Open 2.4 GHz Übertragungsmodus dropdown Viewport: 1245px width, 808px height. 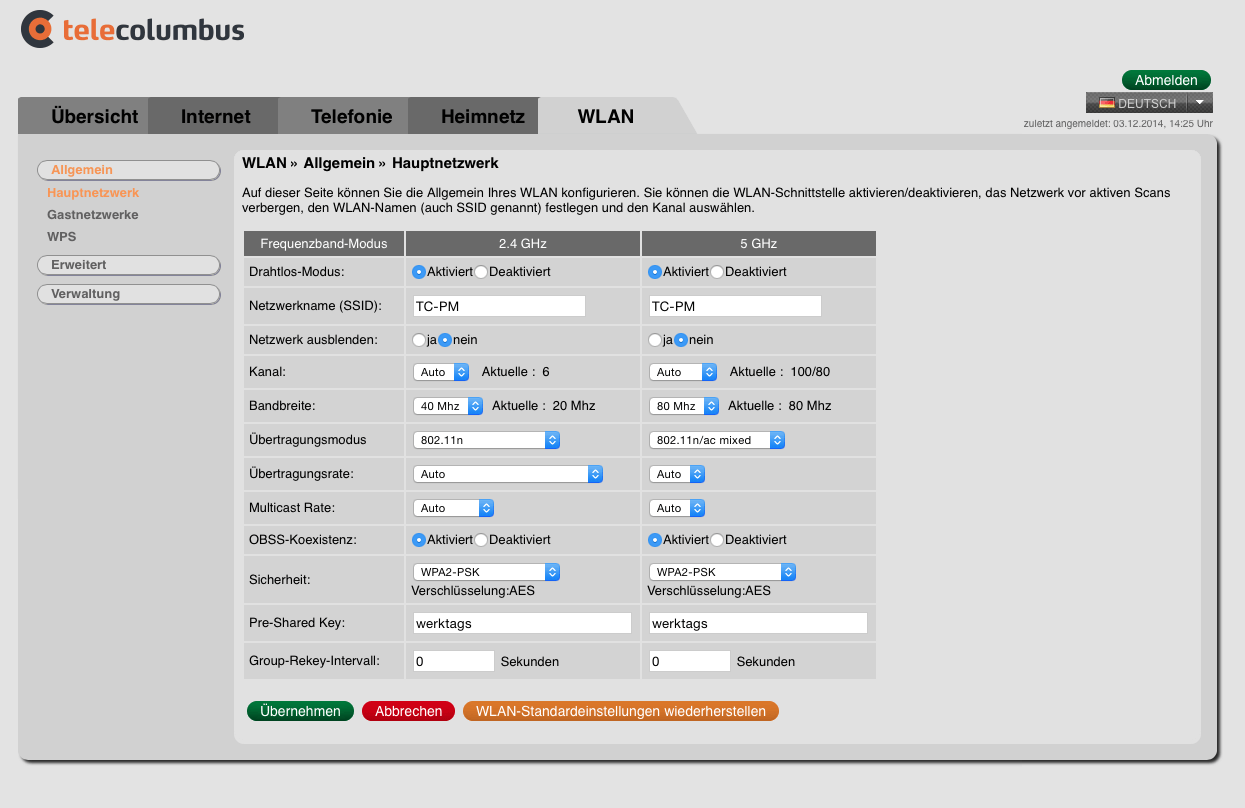(486, 440)
